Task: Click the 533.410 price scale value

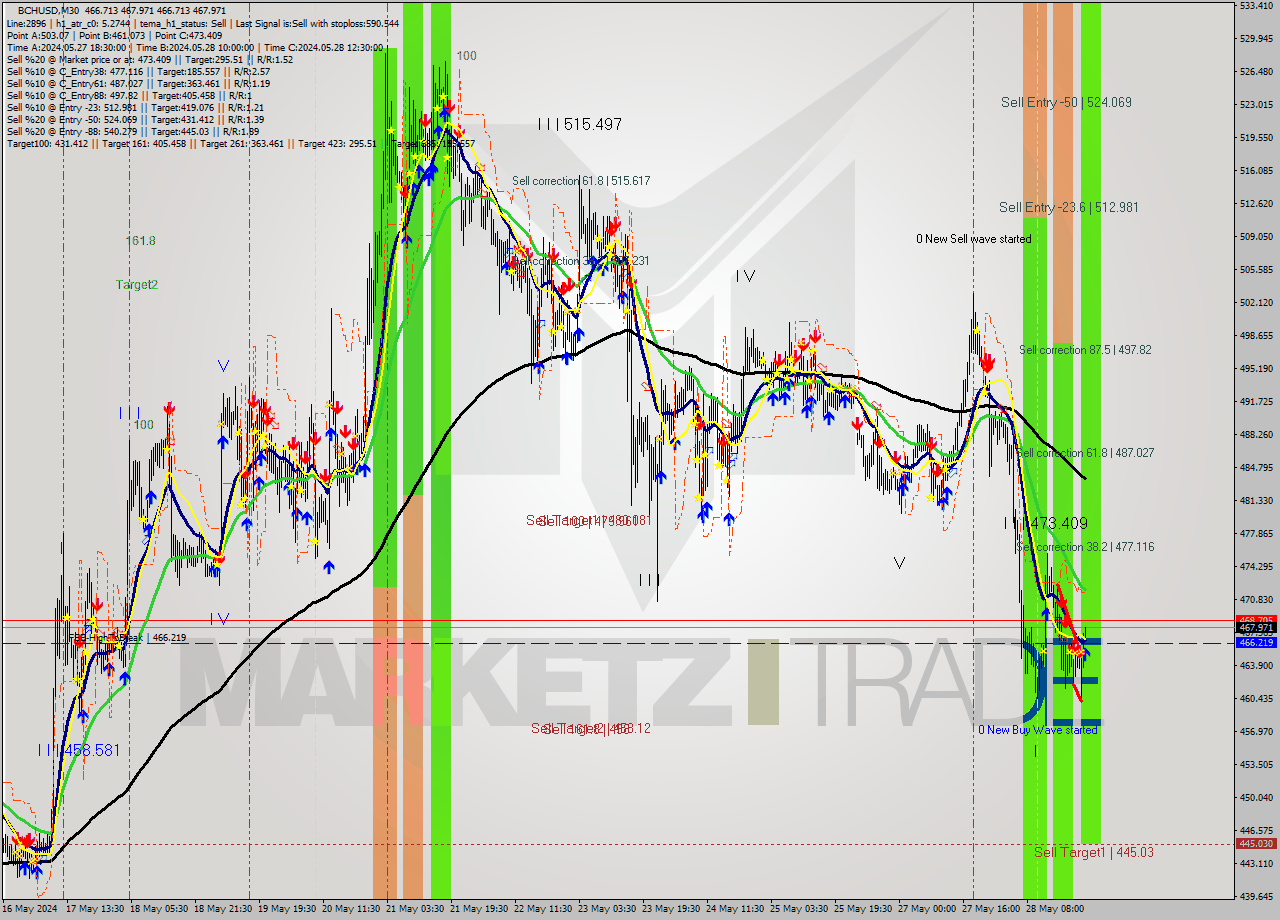Action: click(x=1256, y=6)
